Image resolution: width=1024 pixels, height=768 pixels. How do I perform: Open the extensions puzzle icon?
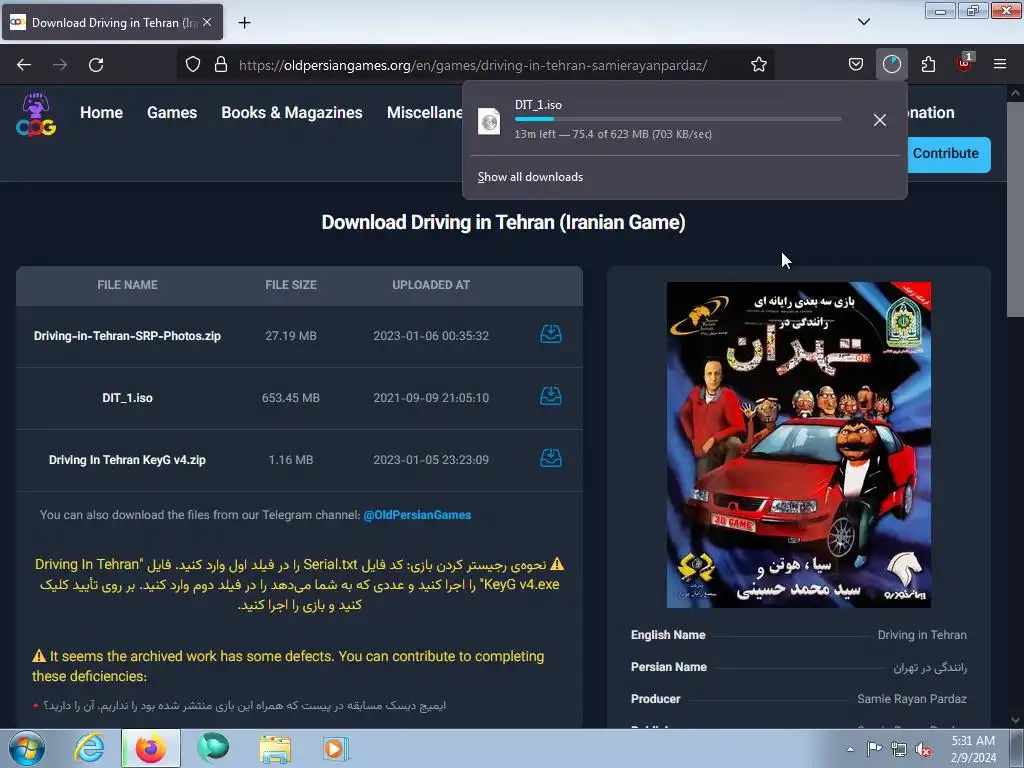(x=928, y=65)
